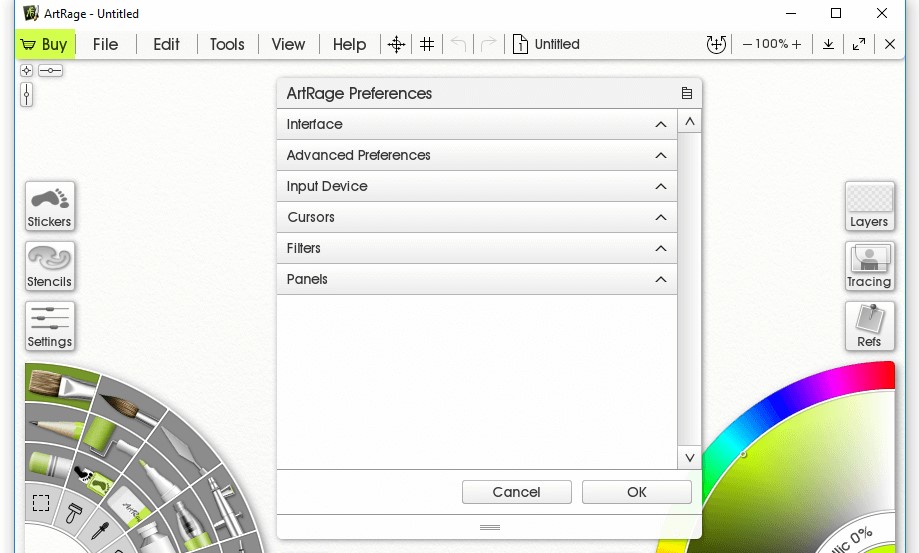Click the resize grip below dialog buttons
The width and height of the screenshot is (919, 553).
click(489, 527)
